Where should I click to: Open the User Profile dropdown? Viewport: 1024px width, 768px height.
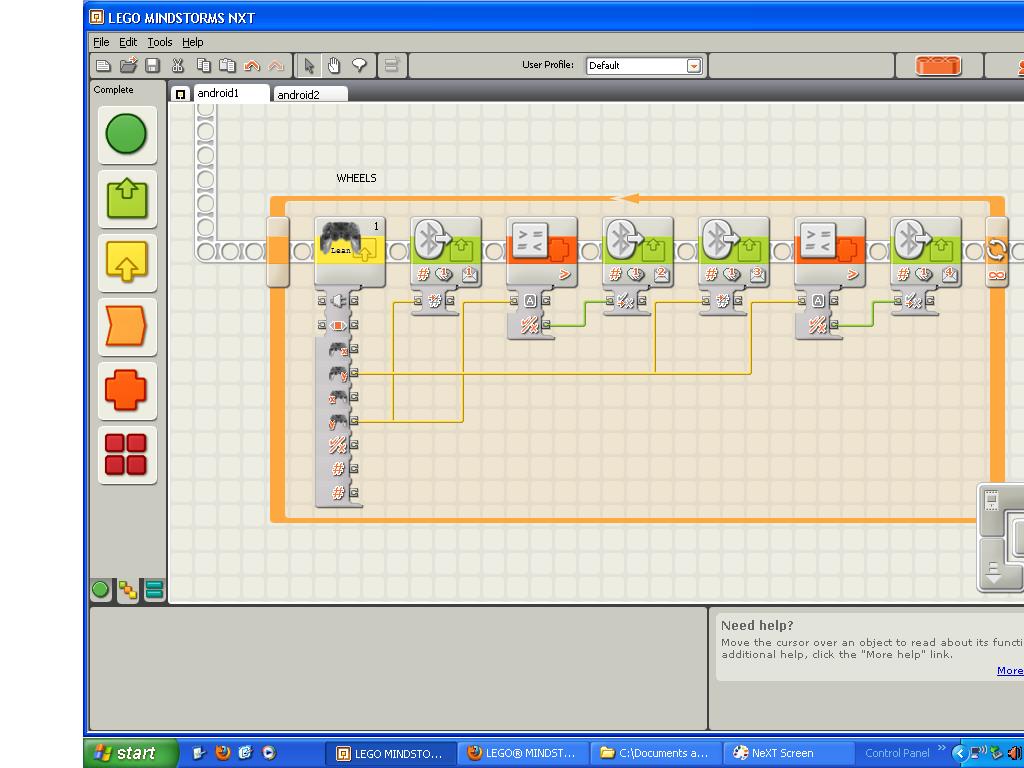coord(693,66)
